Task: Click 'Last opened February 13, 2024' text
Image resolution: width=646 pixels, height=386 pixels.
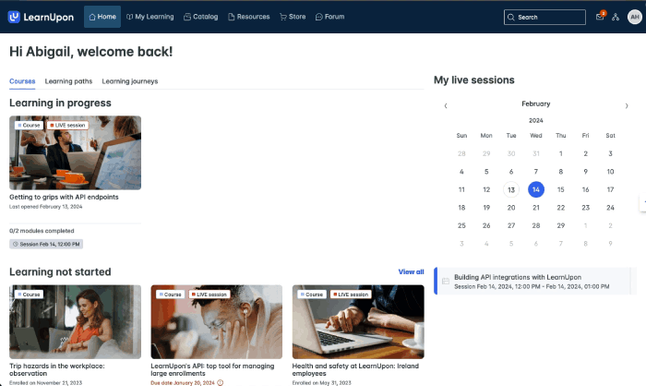Action: tap(46, 207)
